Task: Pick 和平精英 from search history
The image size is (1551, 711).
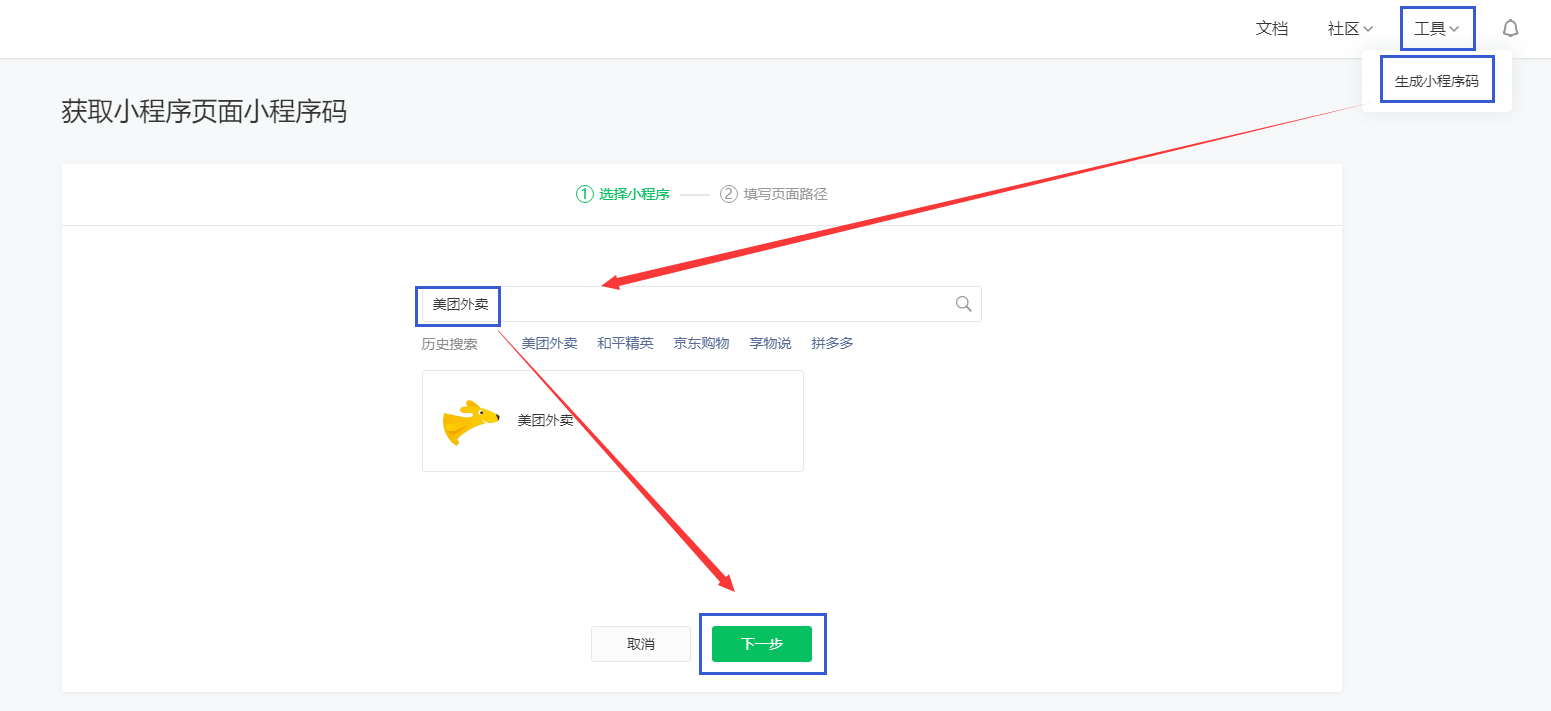Action: coord(625,343)
